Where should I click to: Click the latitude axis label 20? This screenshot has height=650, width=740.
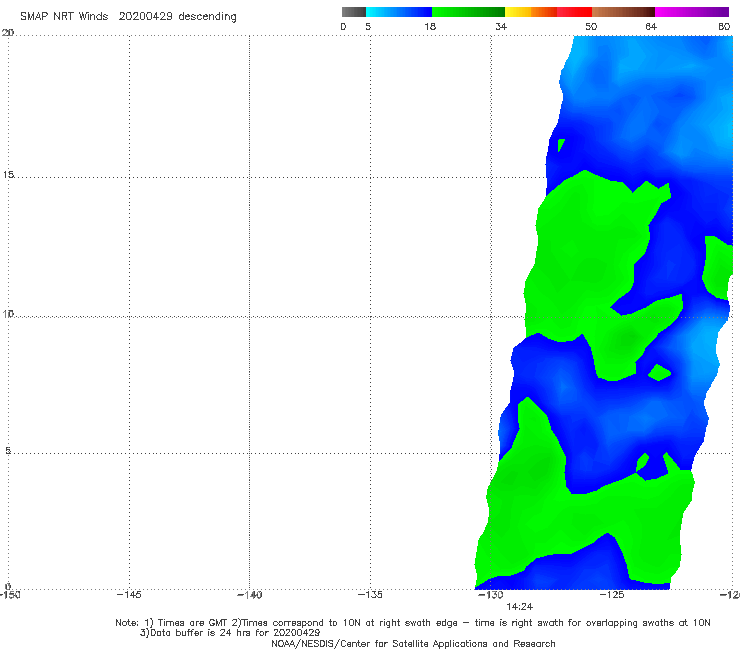click(8, 33)
